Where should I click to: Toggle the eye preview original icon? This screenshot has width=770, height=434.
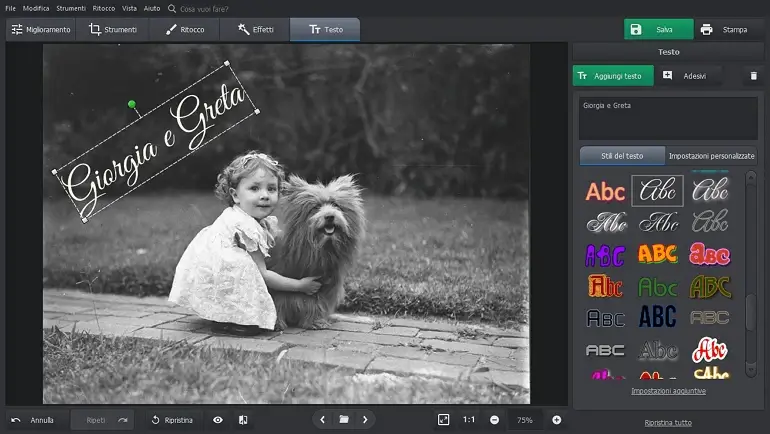click(218, 420)
